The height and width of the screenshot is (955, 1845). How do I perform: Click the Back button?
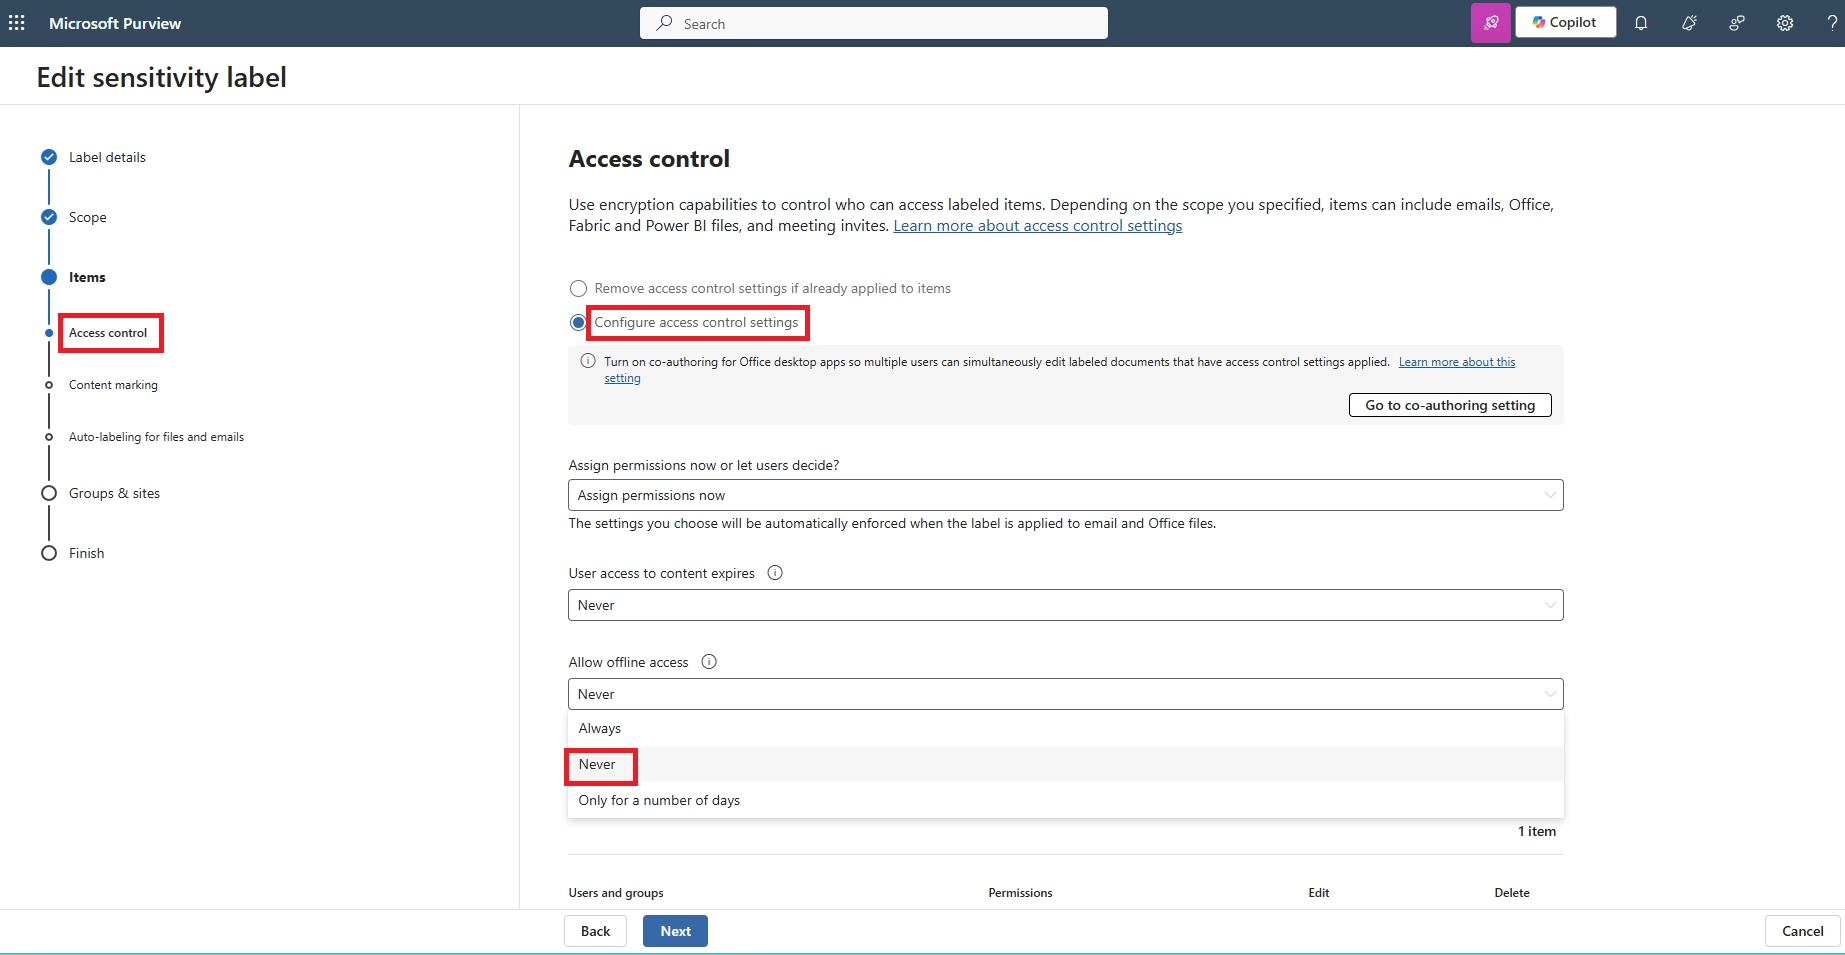coord(595,931)
